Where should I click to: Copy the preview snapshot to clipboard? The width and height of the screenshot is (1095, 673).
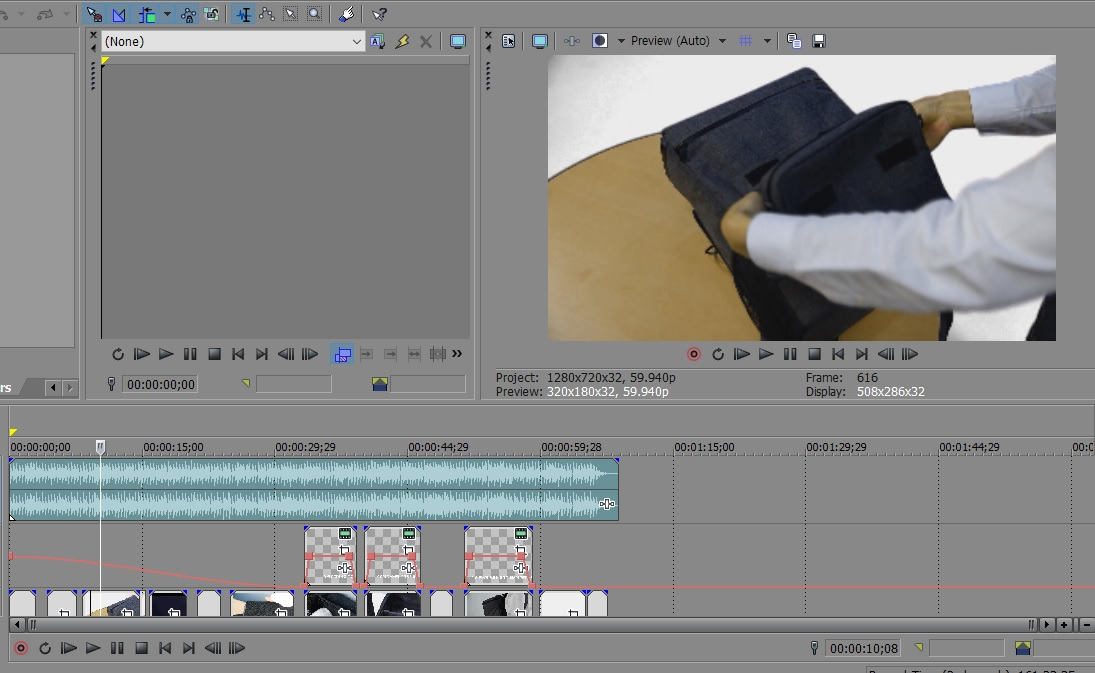point(794,41)
